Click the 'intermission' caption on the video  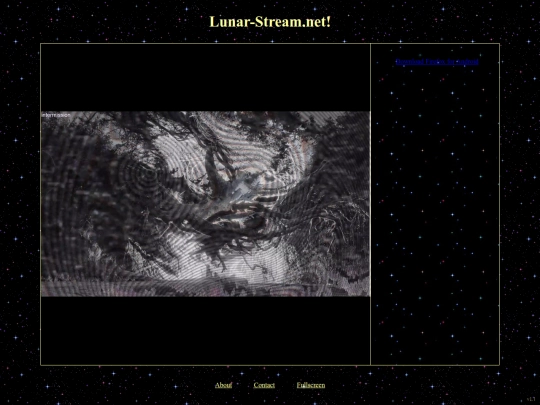pyautogui.click(x=56, y=115)
